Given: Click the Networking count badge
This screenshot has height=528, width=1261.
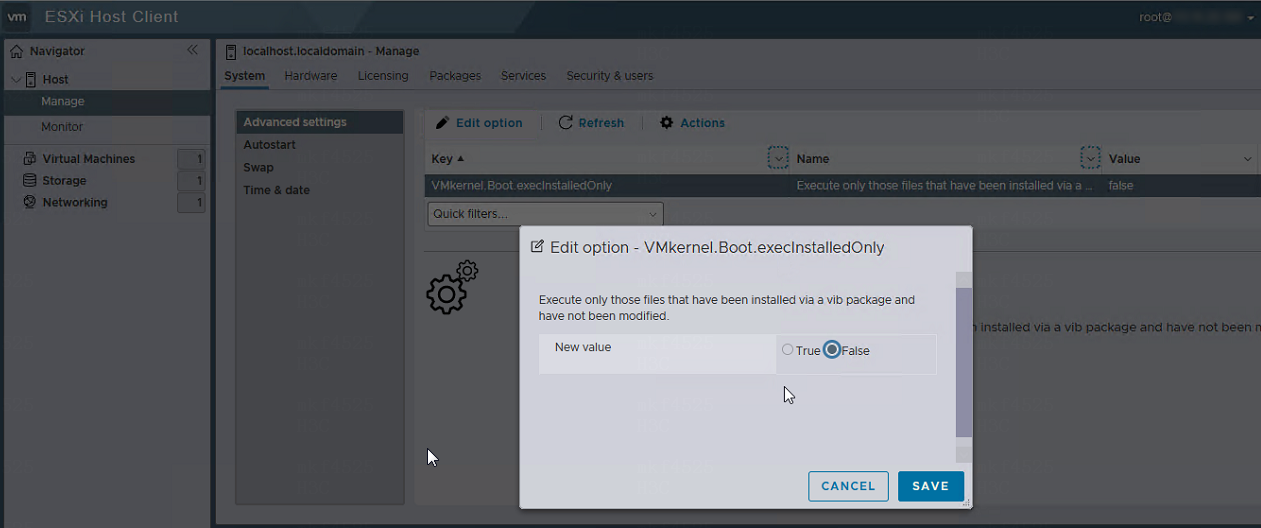Looking at the screenshot, I should coord(192,203).
